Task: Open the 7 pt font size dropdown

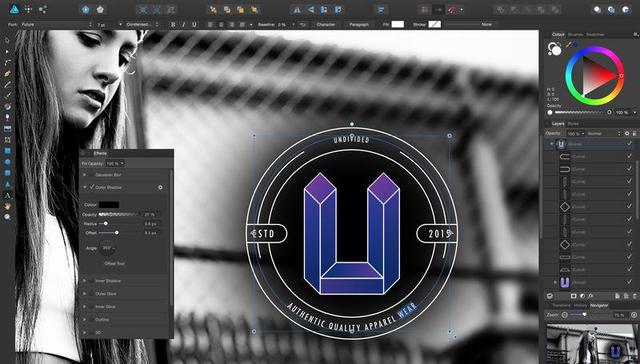Action: [109, 24]
